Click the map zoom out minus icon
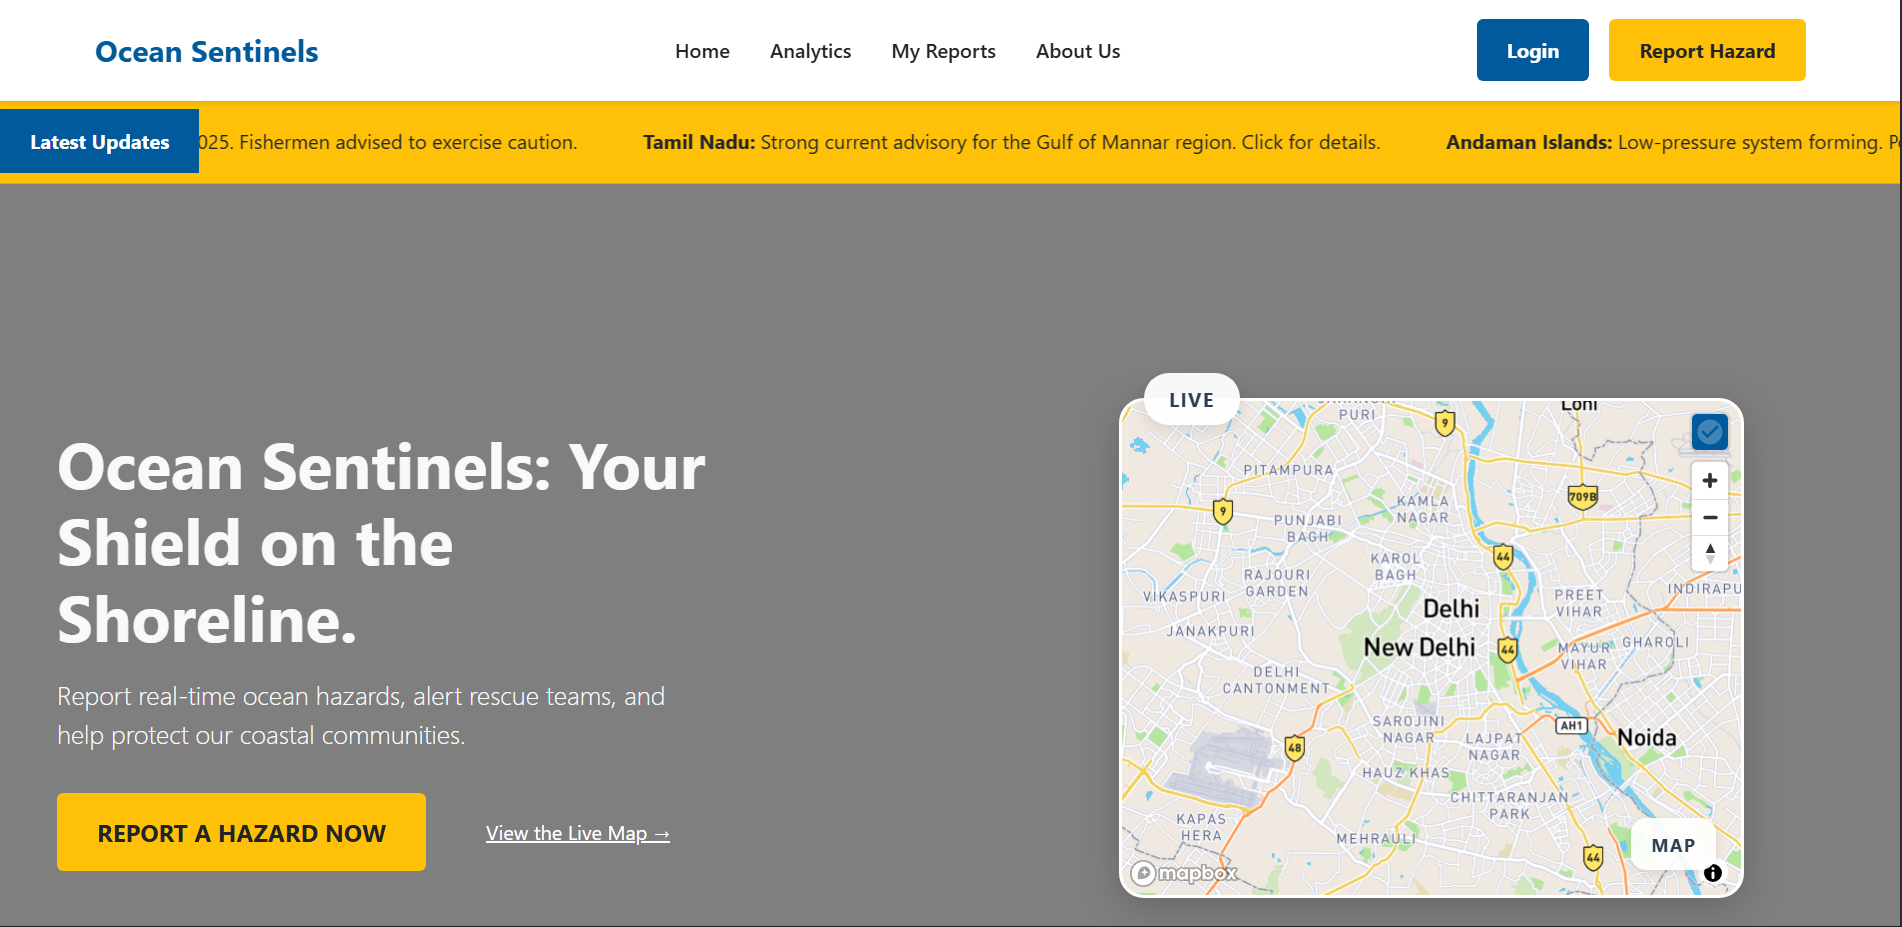The image size is (1902, 927). point(1710,517)
